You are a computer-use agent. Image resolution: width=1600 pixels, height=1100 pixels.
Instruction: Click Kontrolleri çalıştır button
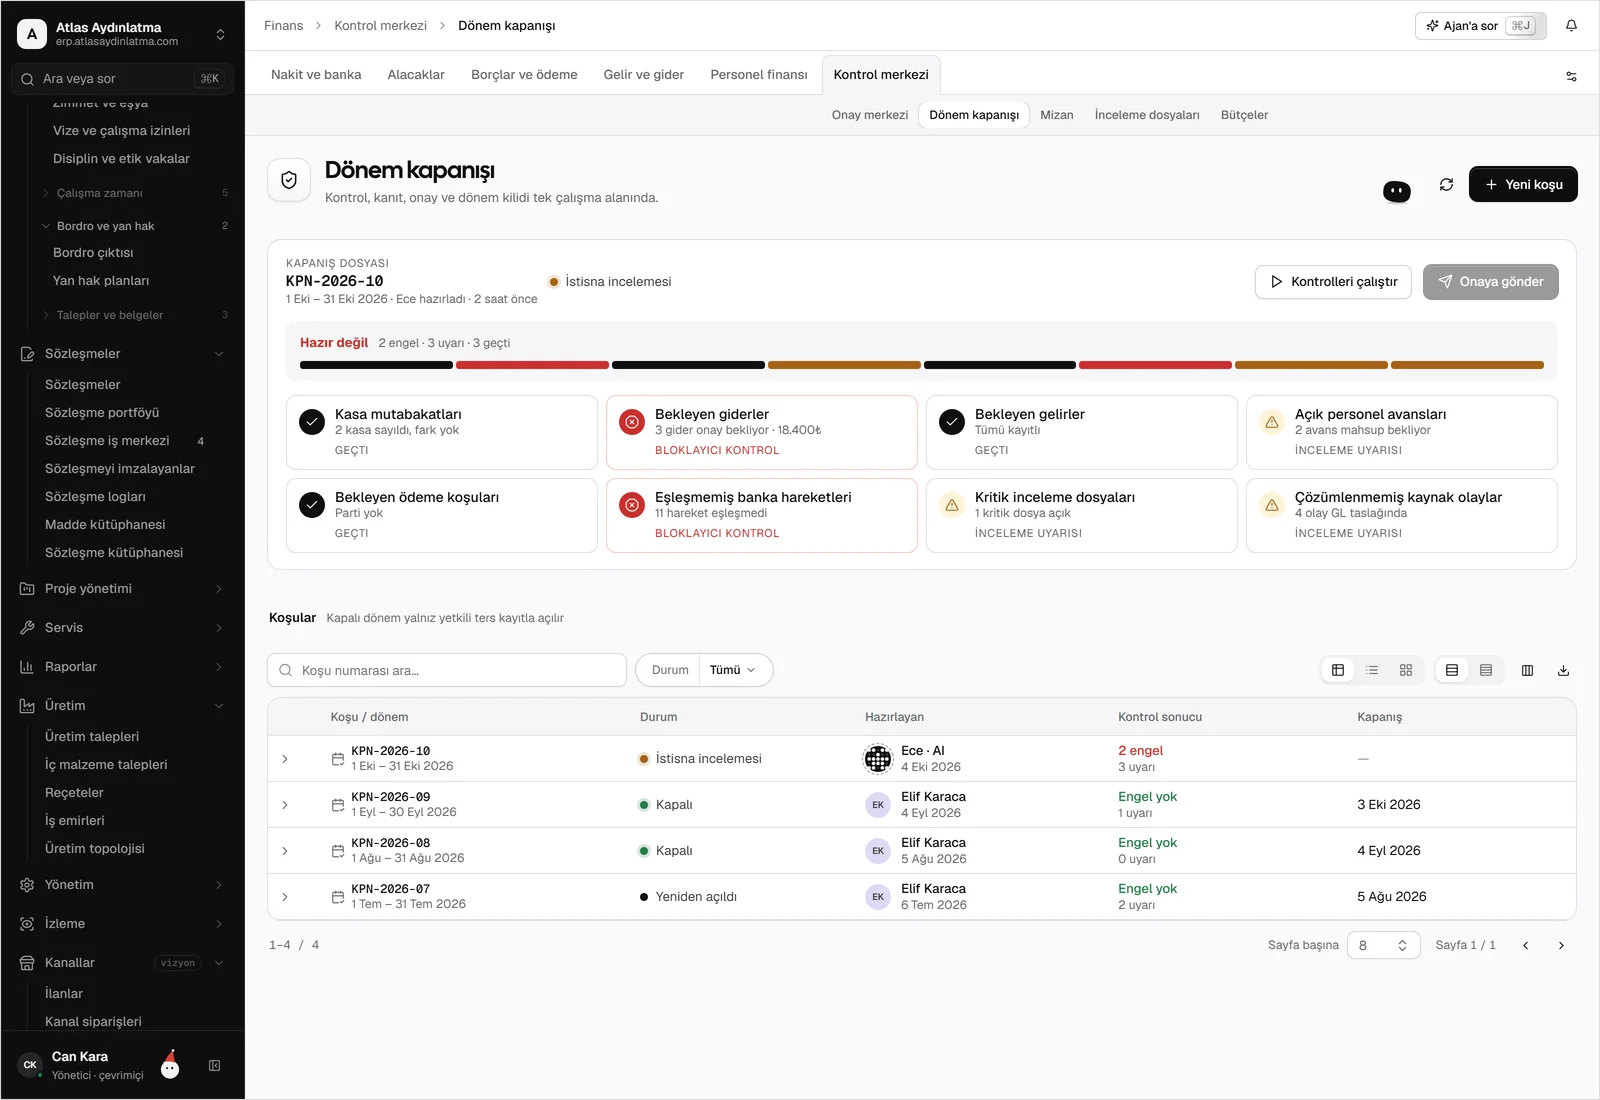coord(1333,282)
